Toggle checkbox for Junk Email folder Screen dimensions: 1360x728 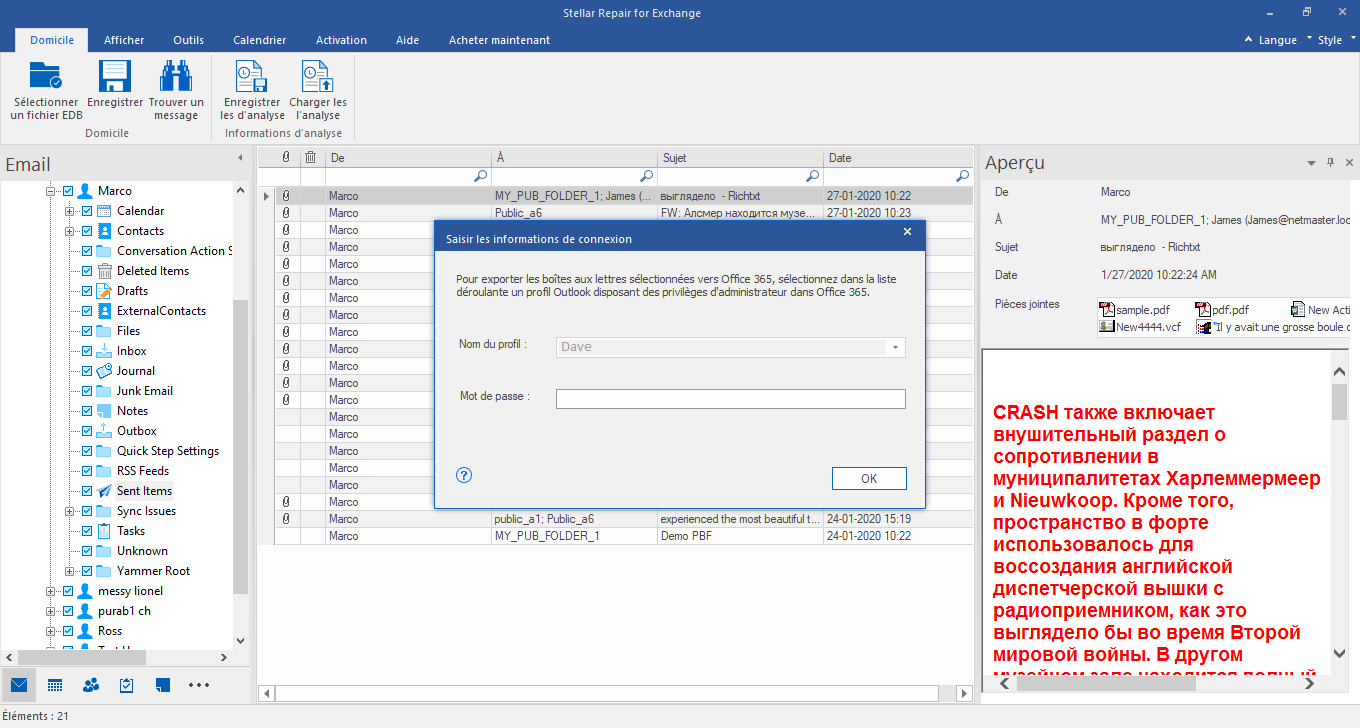point(87,391)
